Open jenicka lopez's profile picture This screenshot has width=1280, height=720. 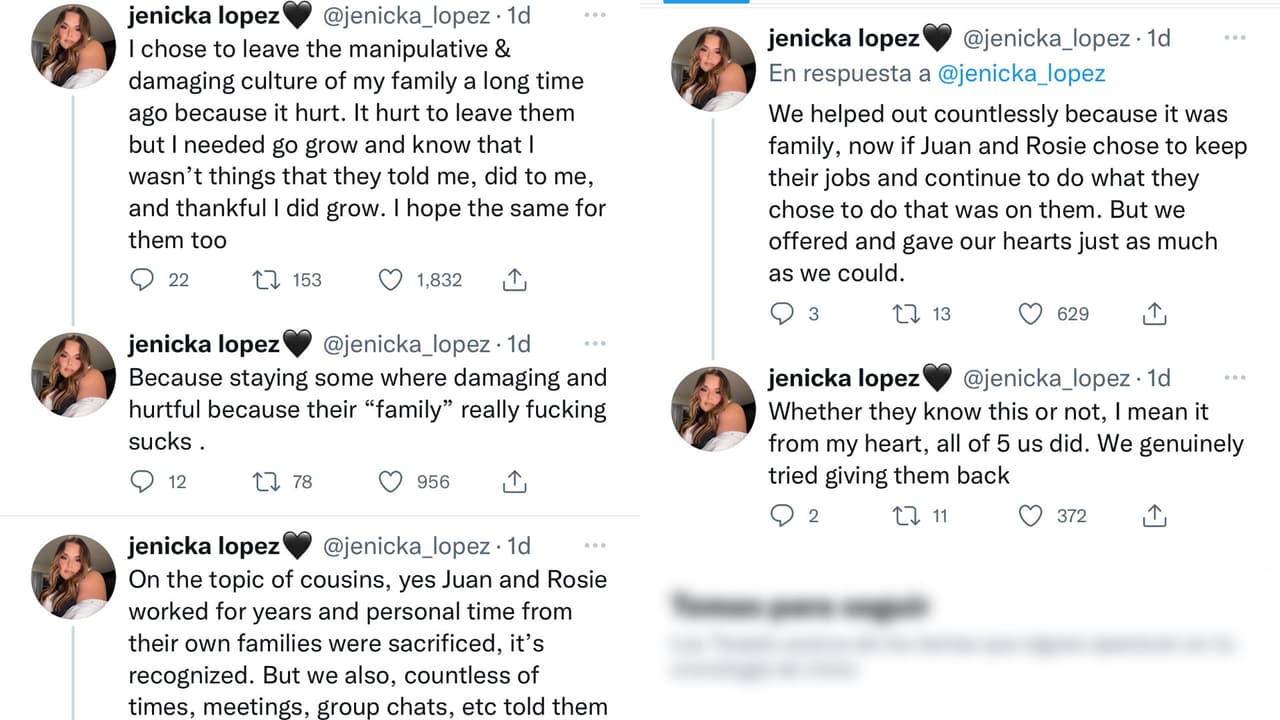(73, 46)
